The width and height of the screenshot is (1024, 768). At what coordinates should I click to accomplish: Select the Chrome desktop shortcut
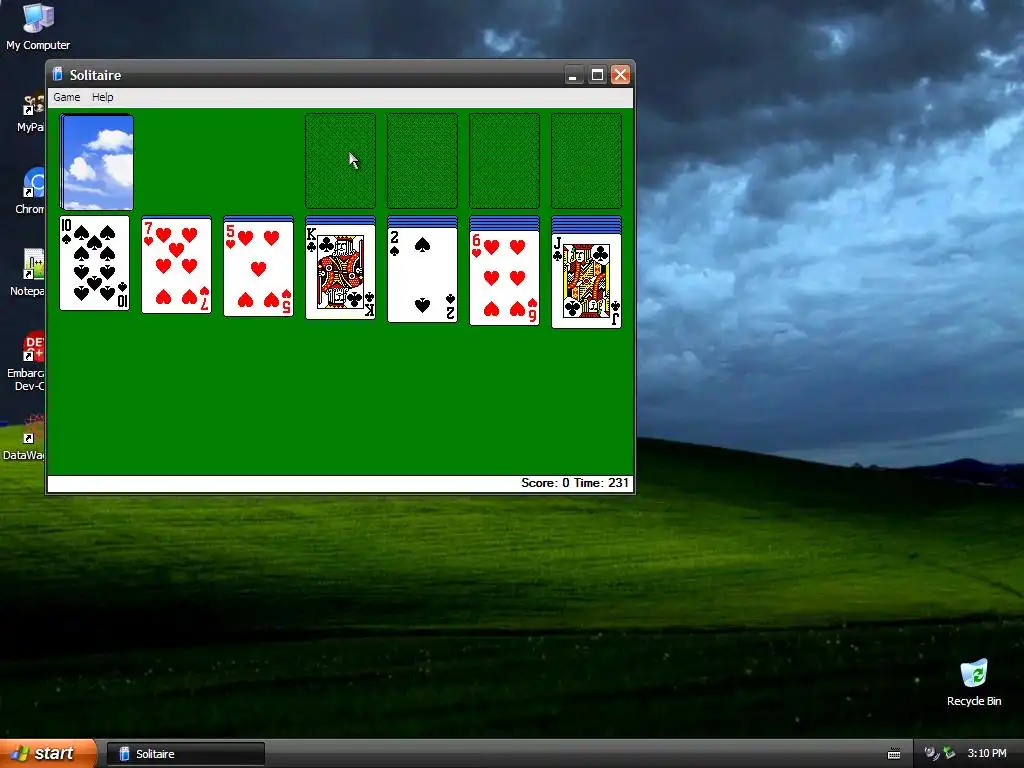[x=29, y=191]
